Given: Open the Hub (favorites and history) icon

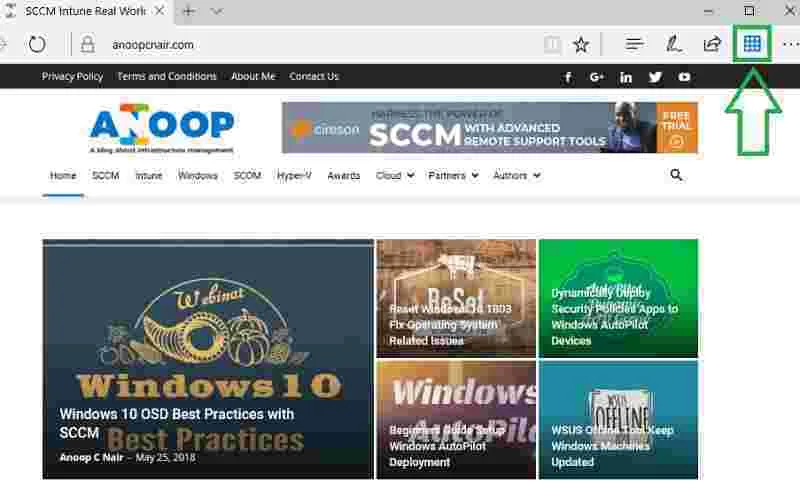Looking at the screenshot, I should pos(634,45).
